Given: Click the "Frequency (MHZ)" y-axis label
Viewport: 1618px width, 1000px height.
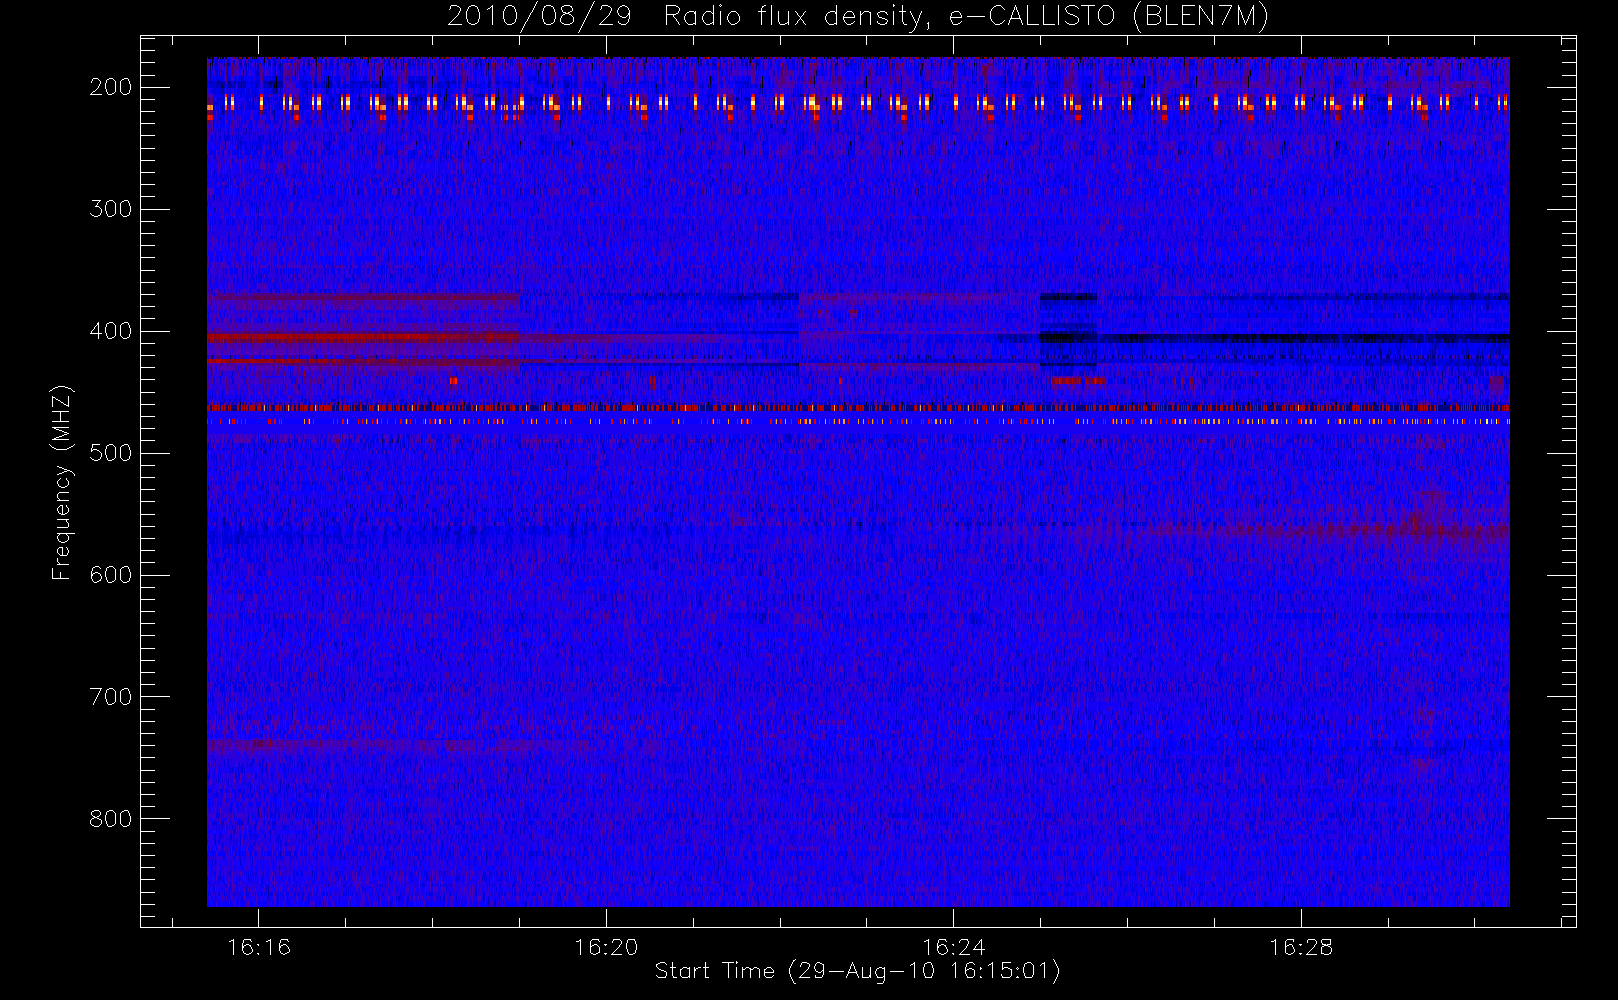Looking at the screenshot, I should click(x=62, y=482).
